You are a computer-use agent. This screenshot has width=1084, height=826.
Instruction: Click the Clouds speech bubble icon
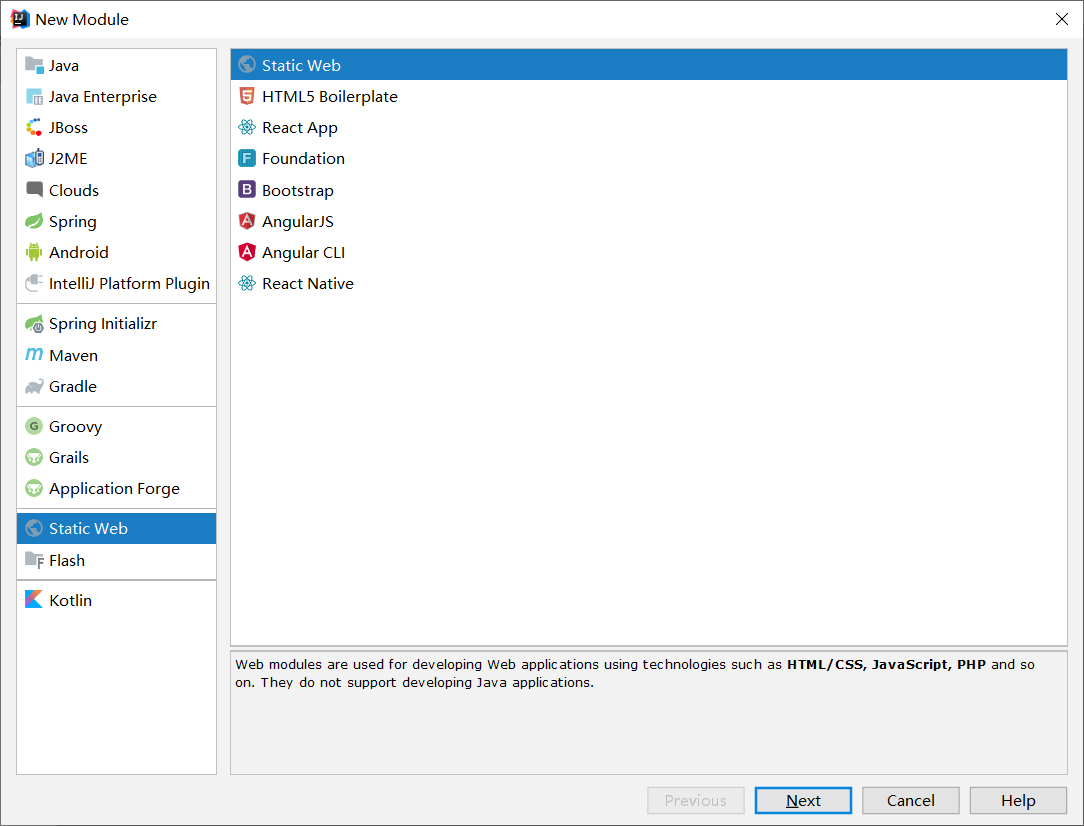pos(34,189)
